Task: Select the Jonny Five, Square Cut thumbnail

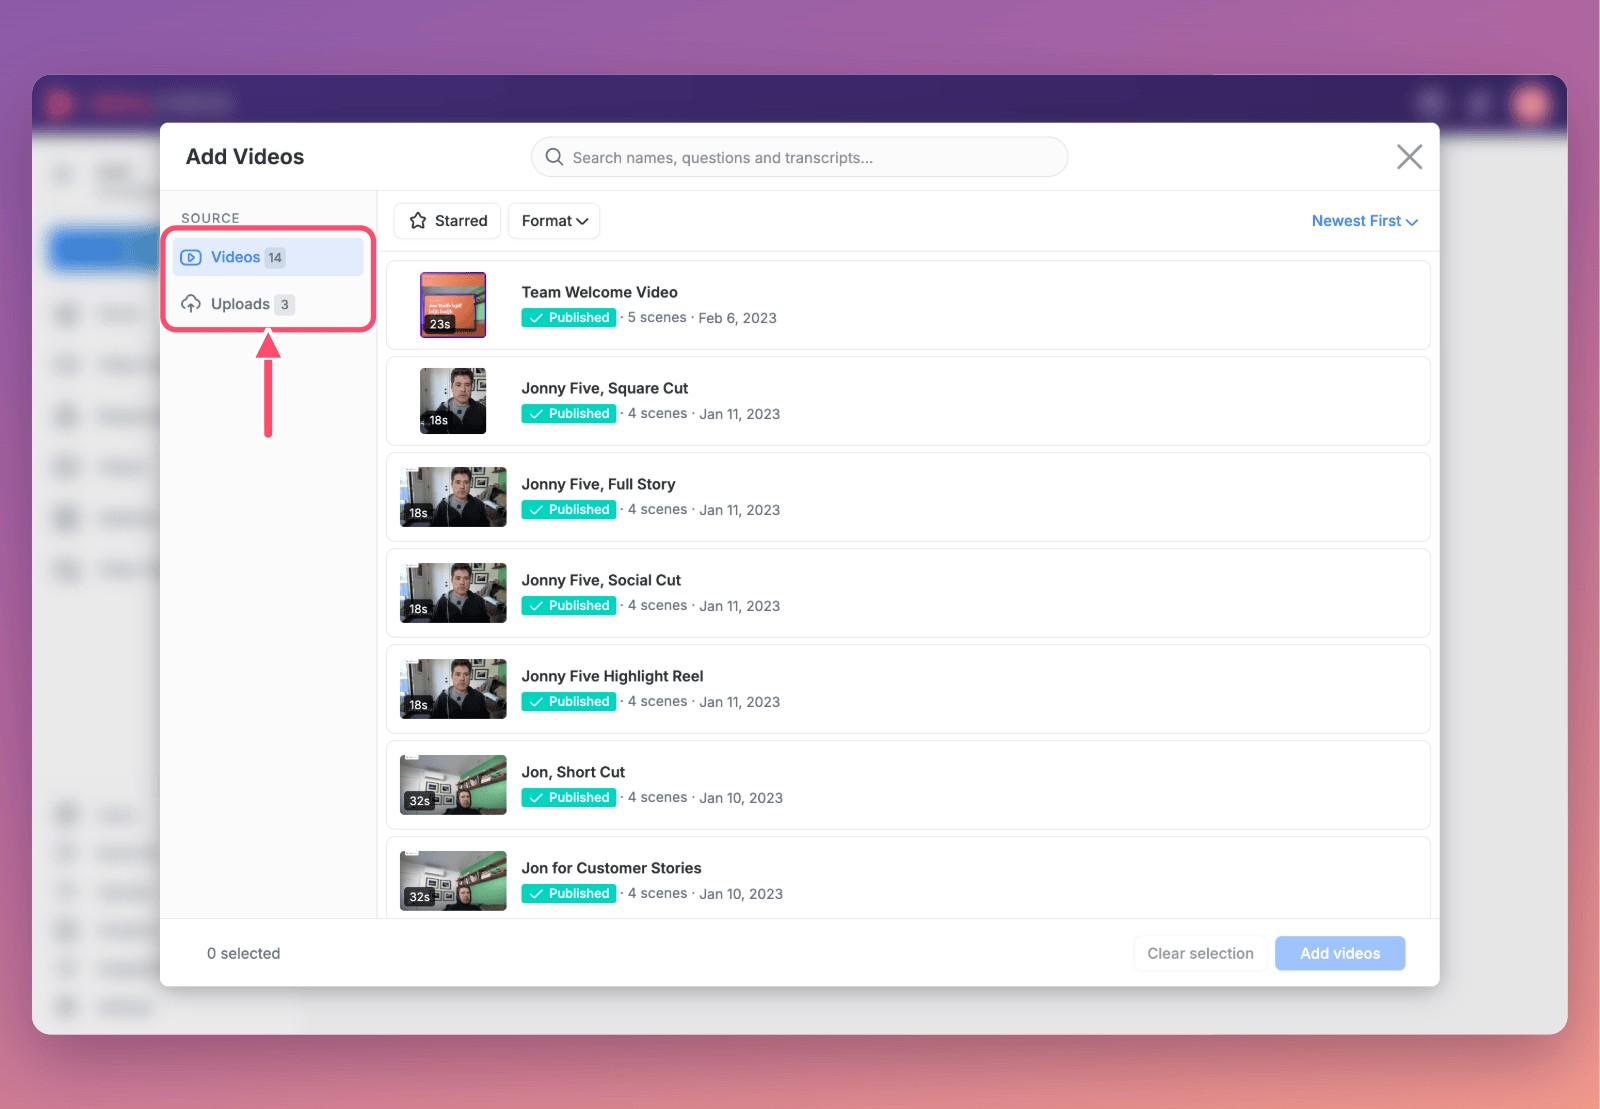Action: pos(453,401)
